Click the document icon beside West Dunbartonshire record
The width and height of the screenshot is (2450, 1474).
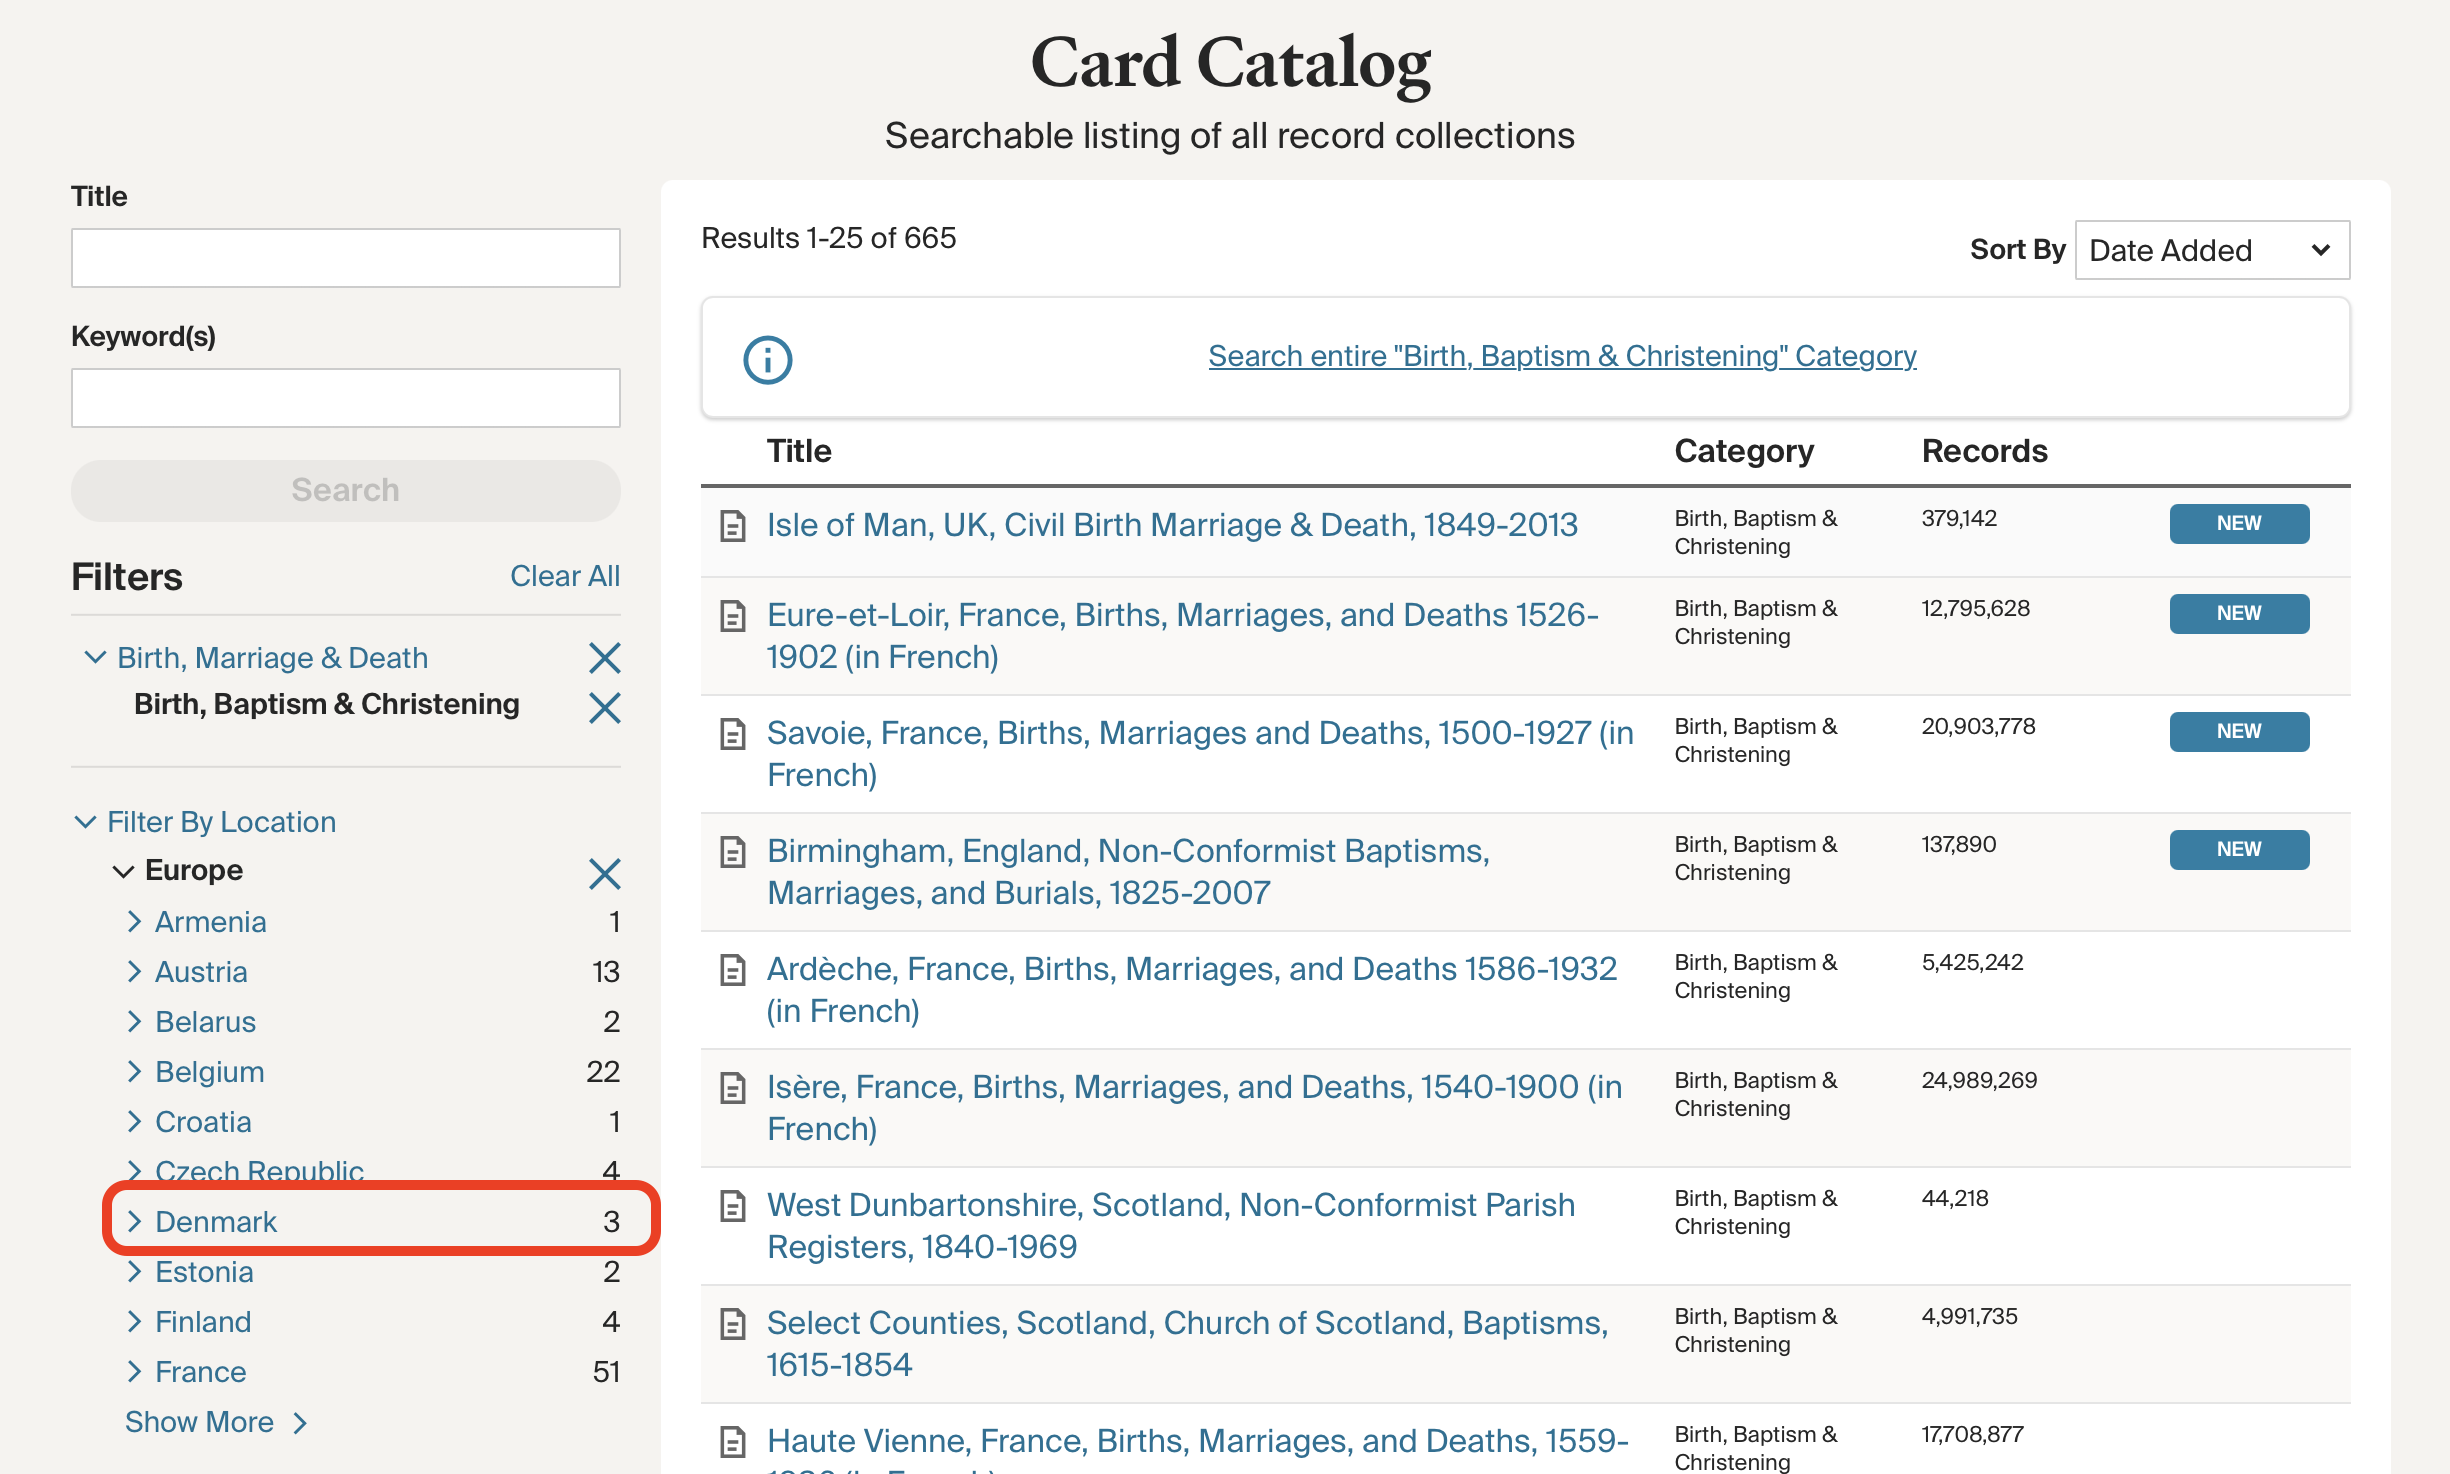733,1206
